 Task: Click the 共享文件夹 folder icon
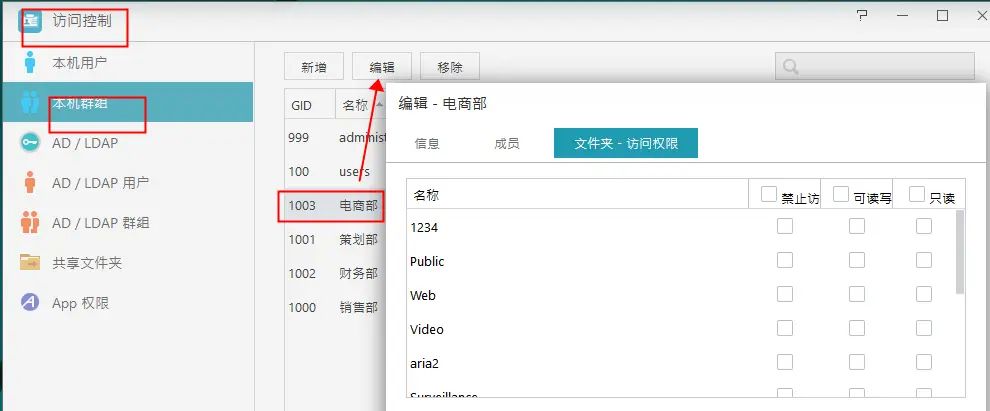pos(30,263)
